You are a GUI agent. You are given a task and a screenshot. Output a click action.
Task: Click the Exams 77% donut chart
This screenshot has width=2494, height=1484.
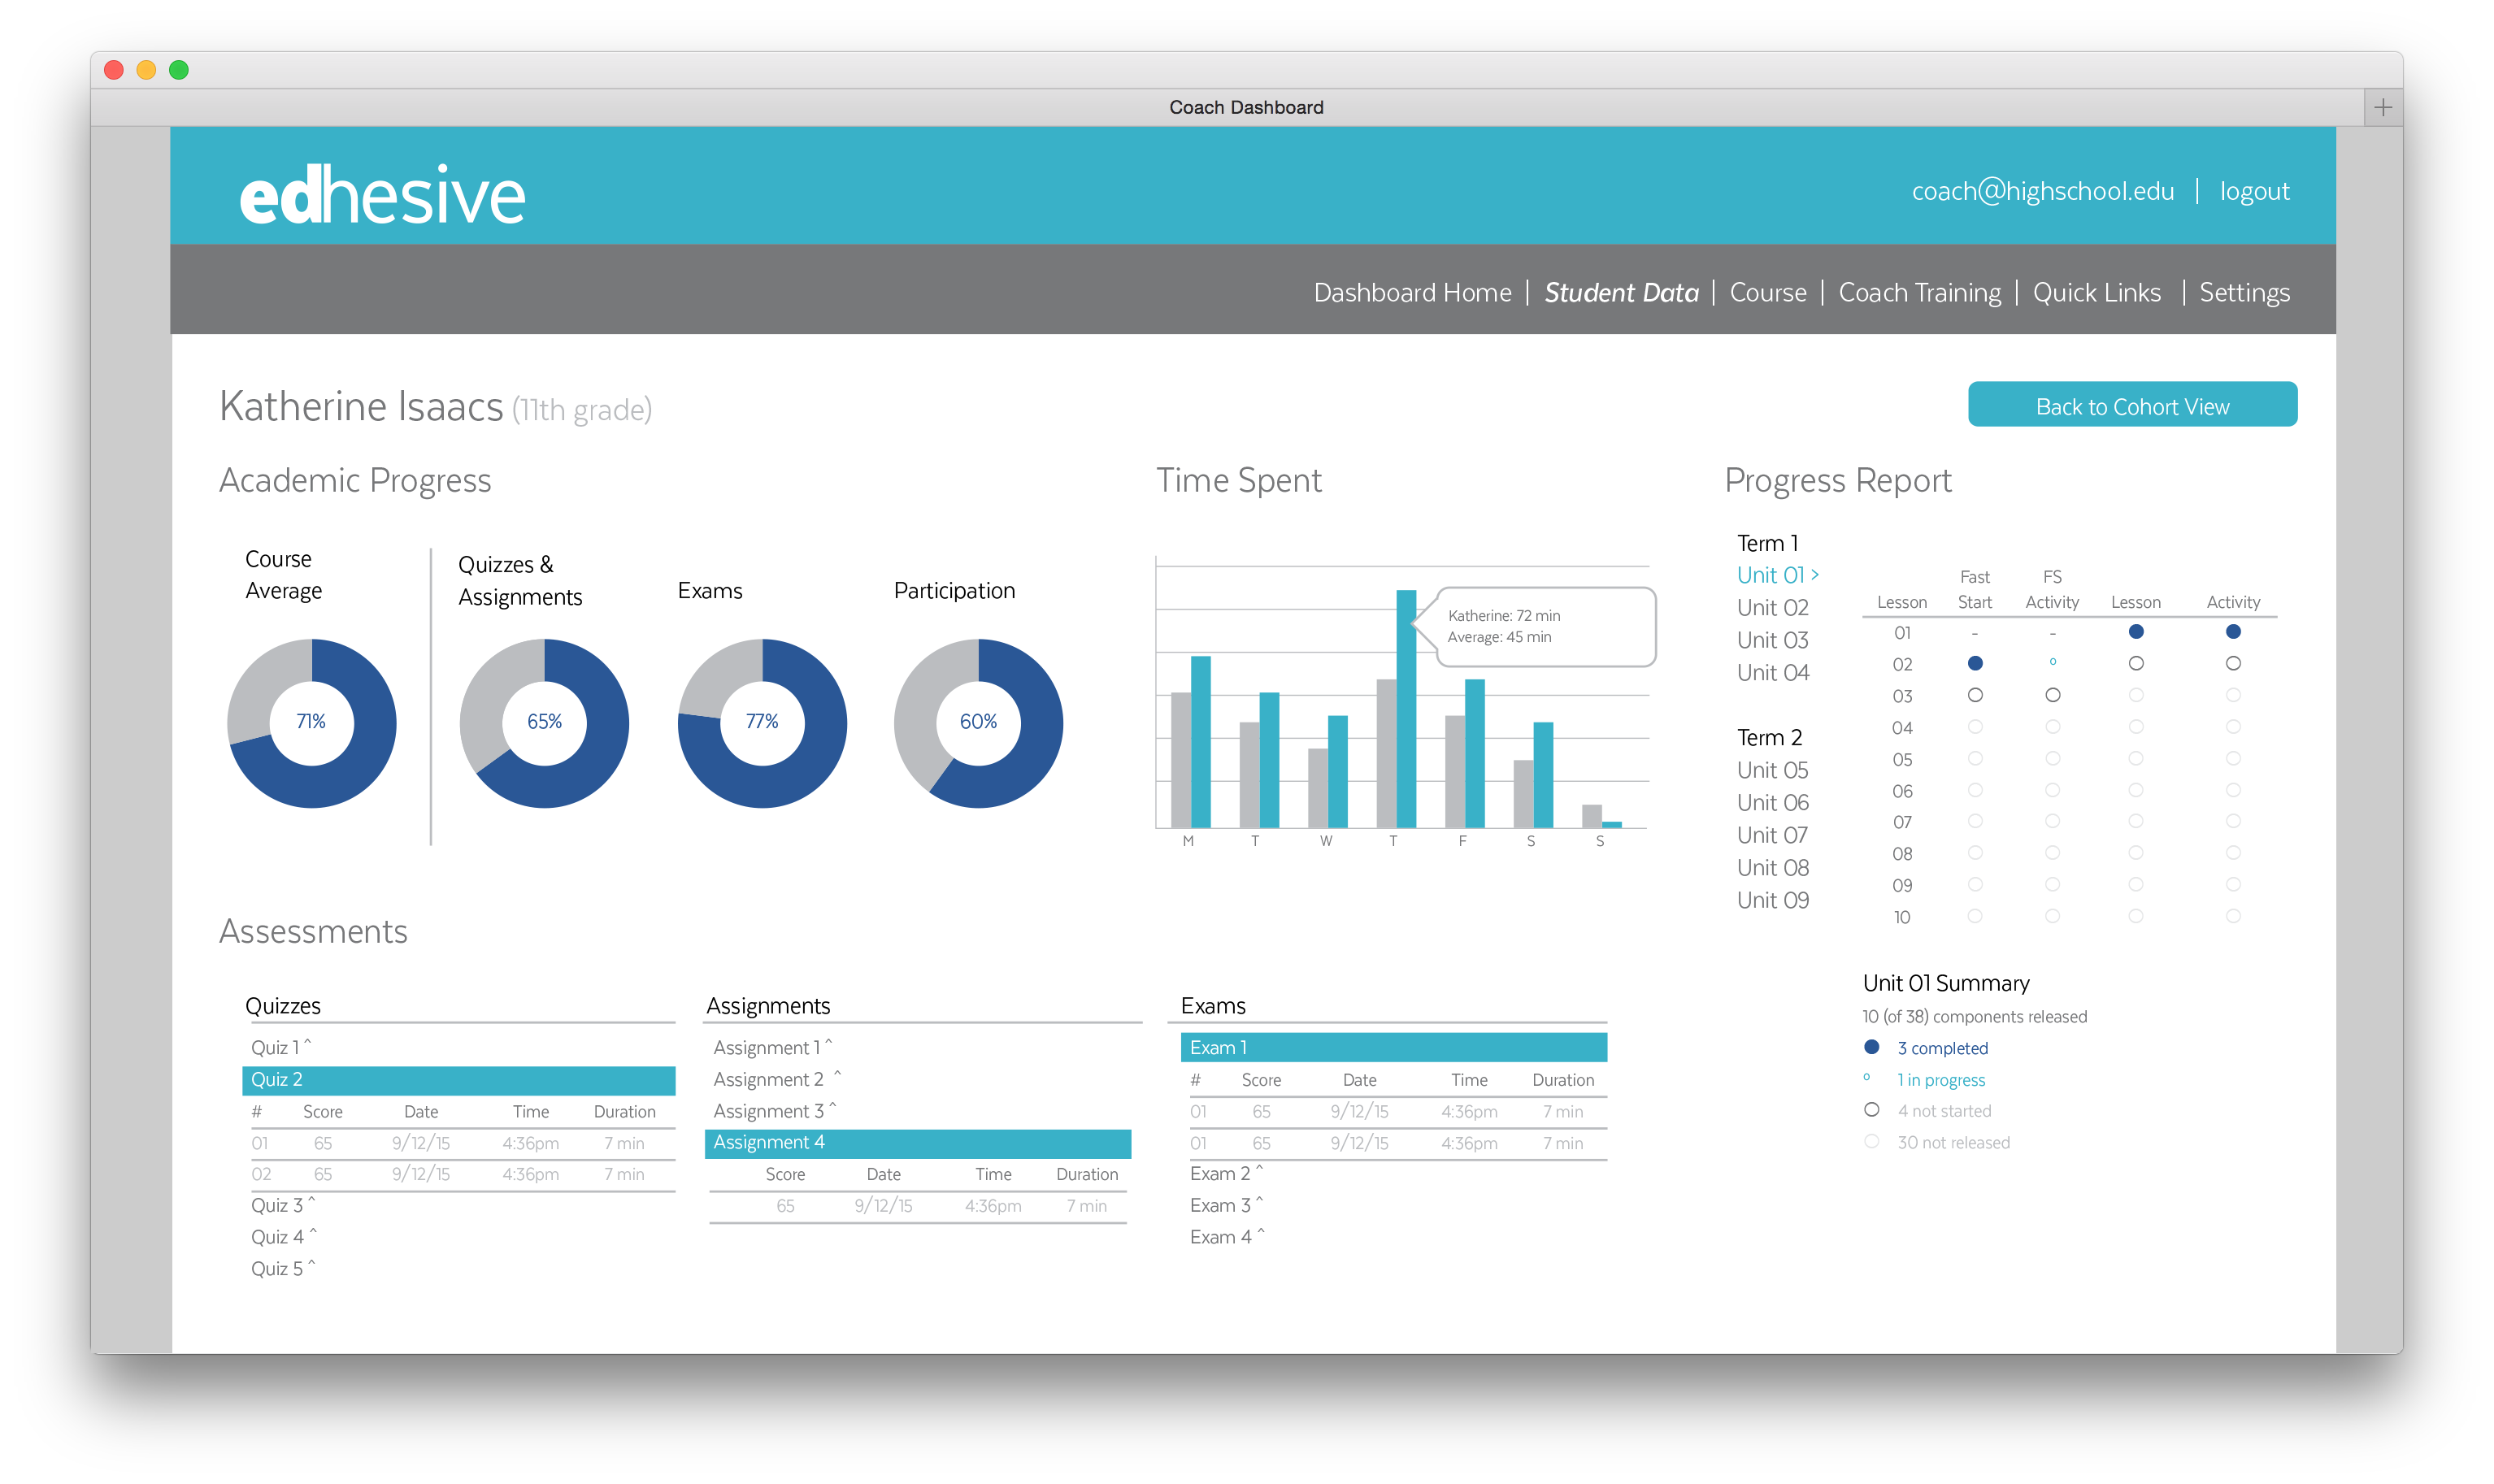(x=762, y=722)
